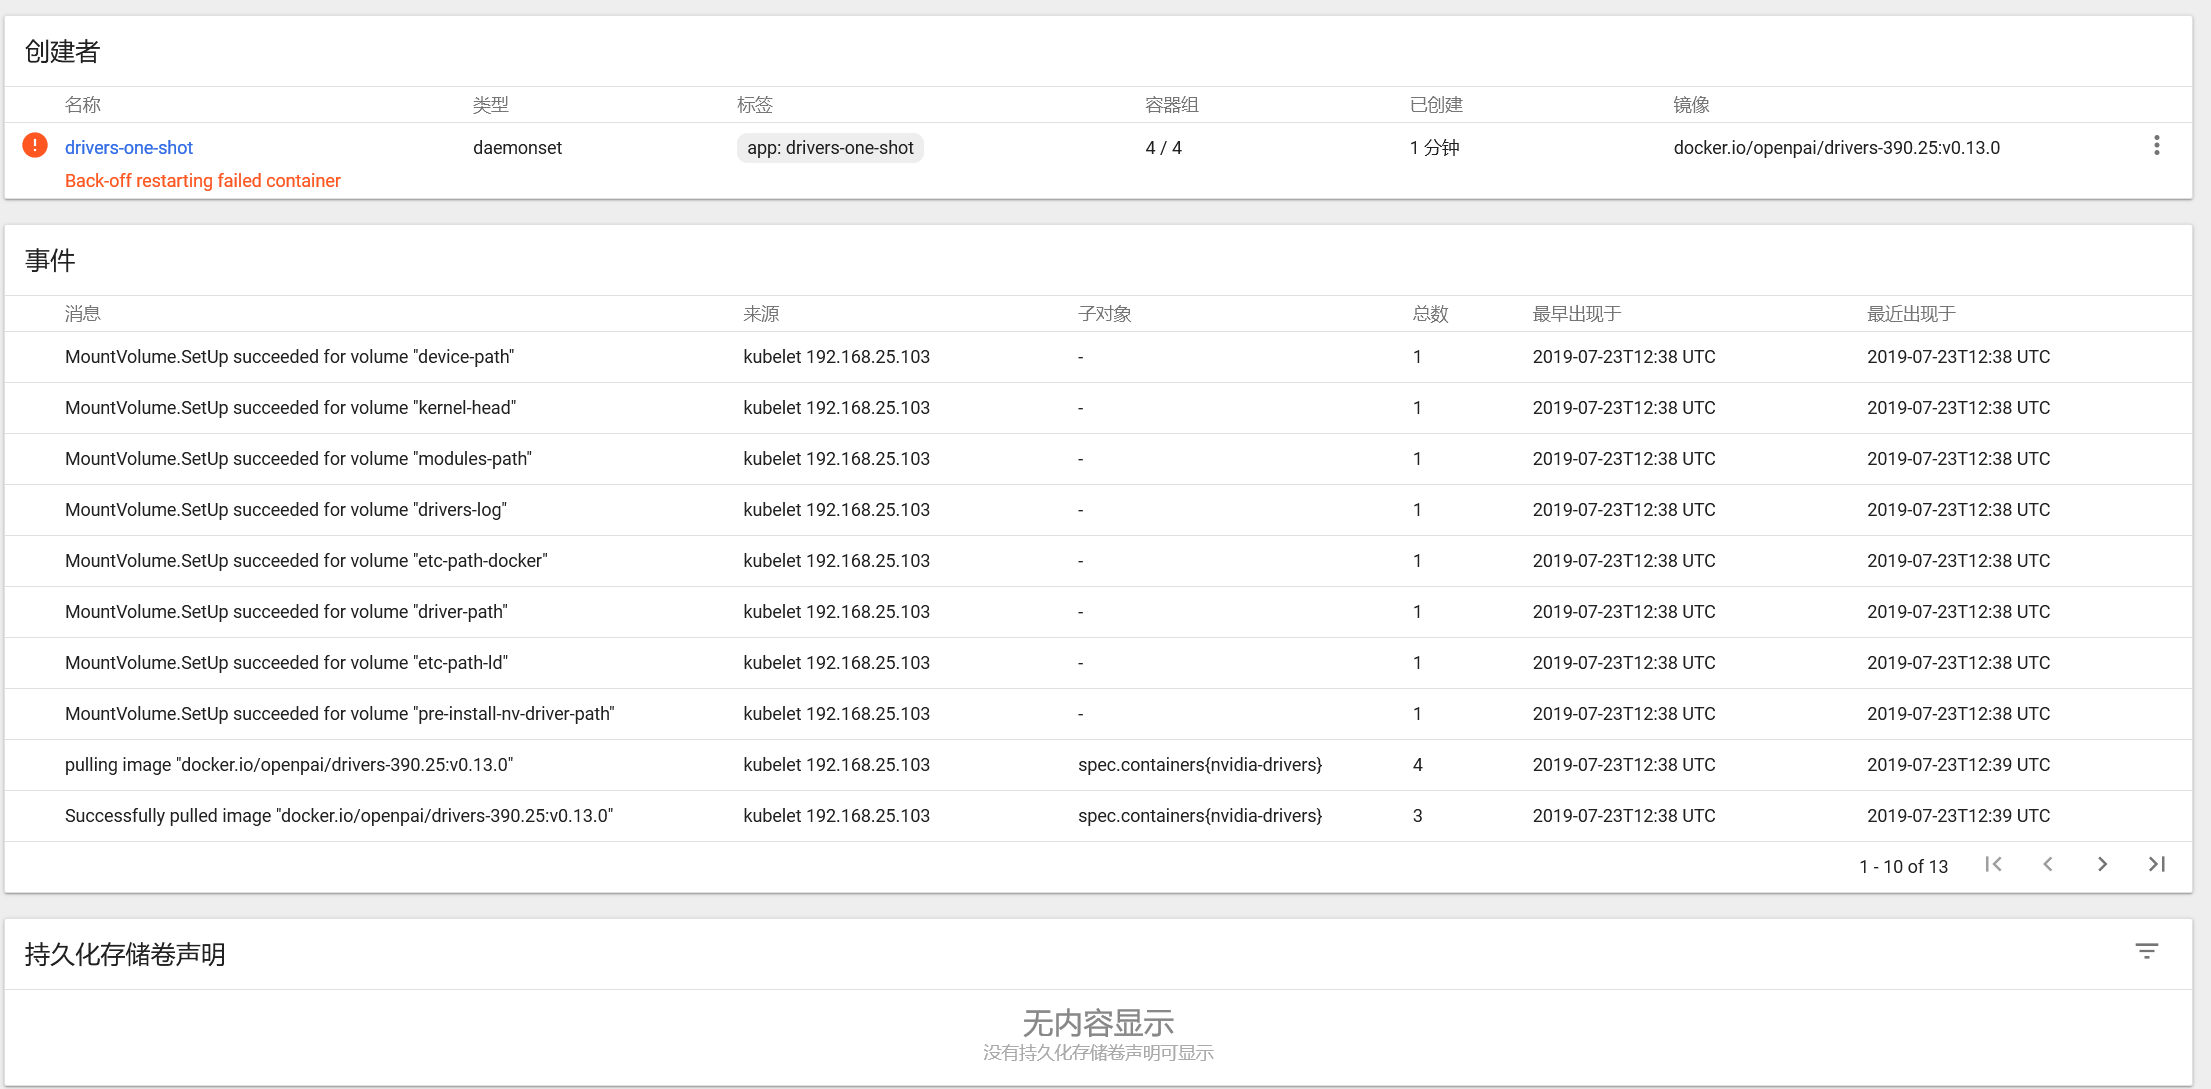Open the drivers-one-shot row actions menu

[x=2156, y=146]
